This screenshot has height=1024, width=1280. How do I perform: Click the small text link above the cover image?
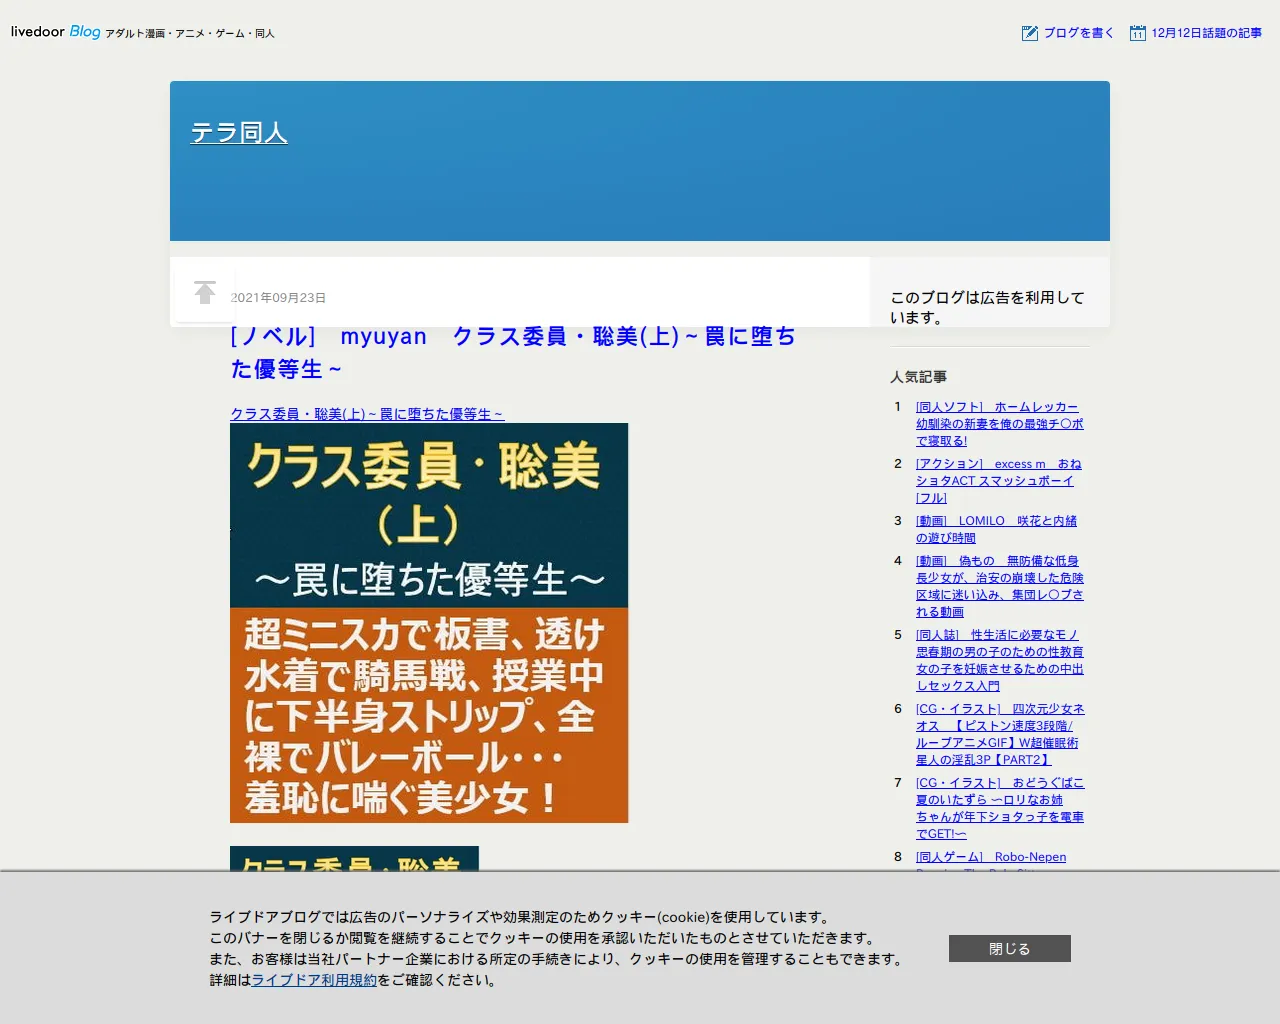tap(367, 414)
